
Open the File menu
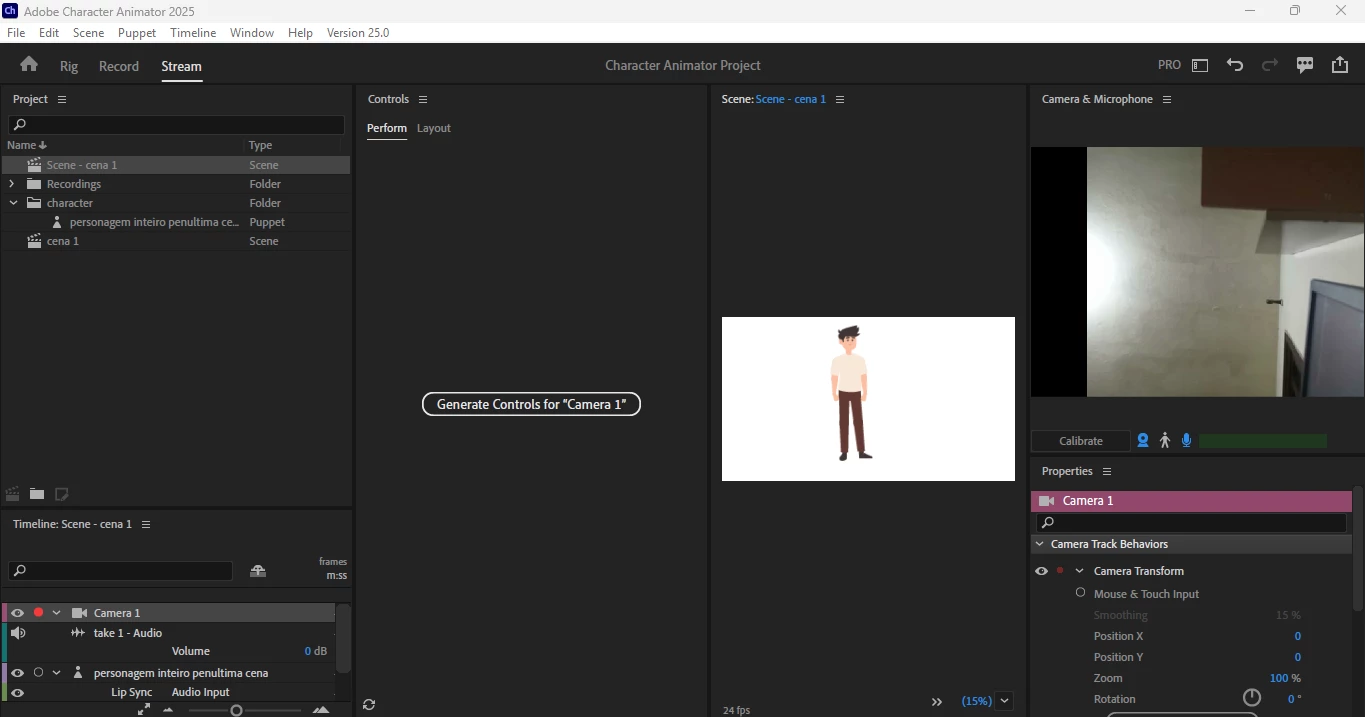(16, 32)
